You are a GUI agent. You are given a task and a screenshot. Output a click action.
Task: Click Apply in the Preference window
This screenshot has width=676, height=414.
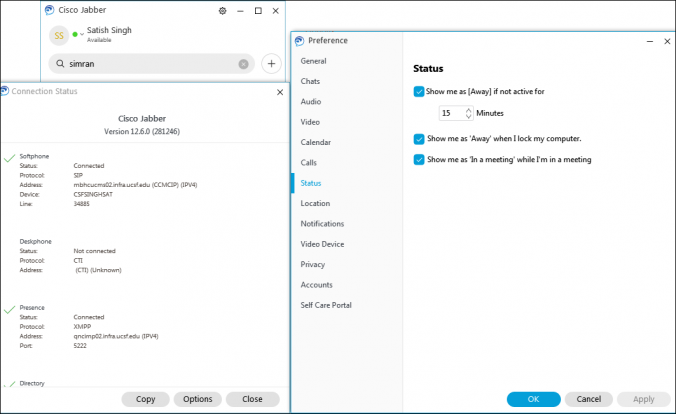[644, 399]
